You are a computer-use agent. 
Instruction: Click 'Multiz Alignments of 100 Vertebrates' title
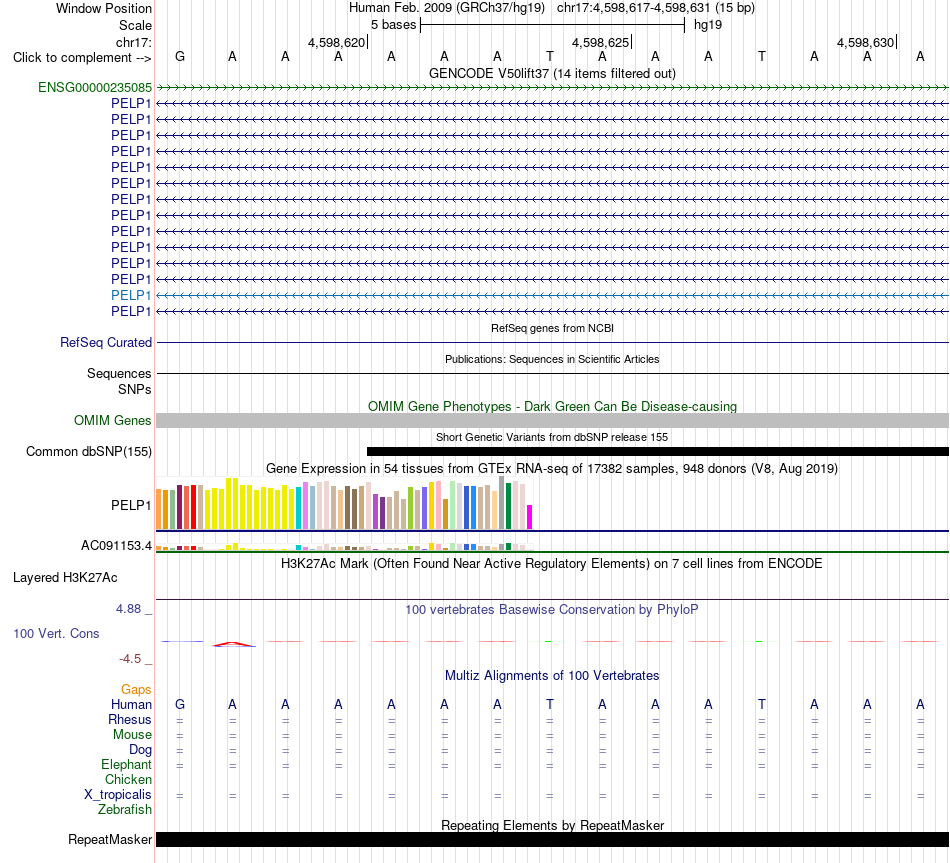pyautogui.click(x=552, y=676)
